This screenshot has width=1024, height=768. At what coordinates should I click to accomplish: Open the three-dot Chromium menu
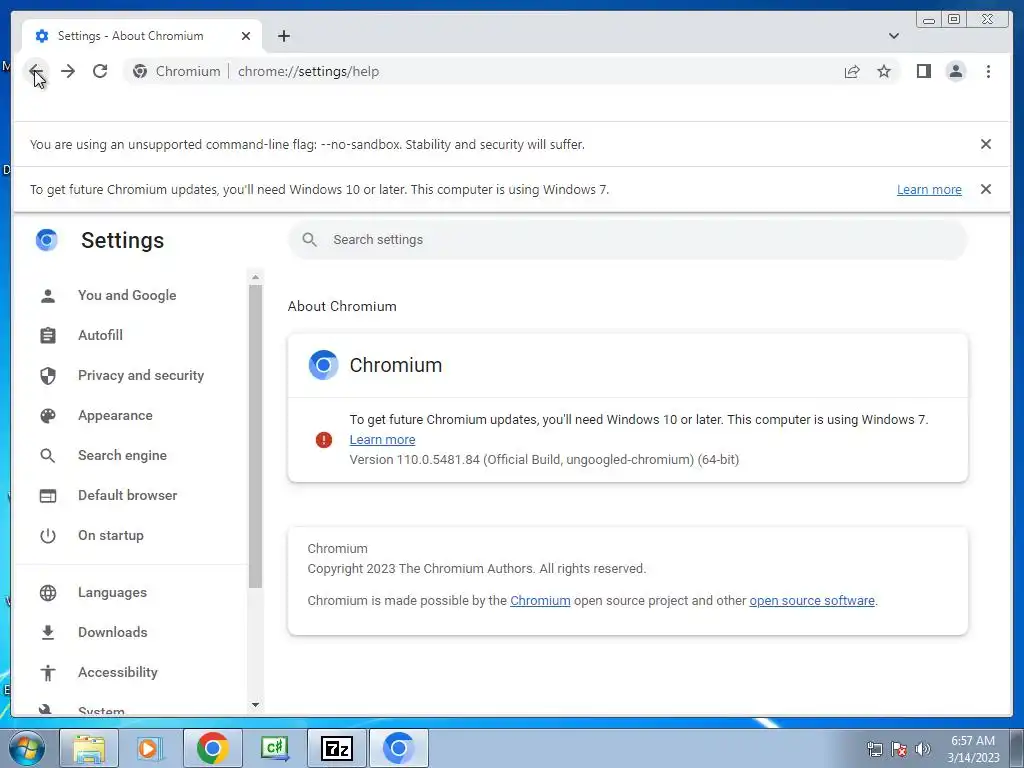988,71
